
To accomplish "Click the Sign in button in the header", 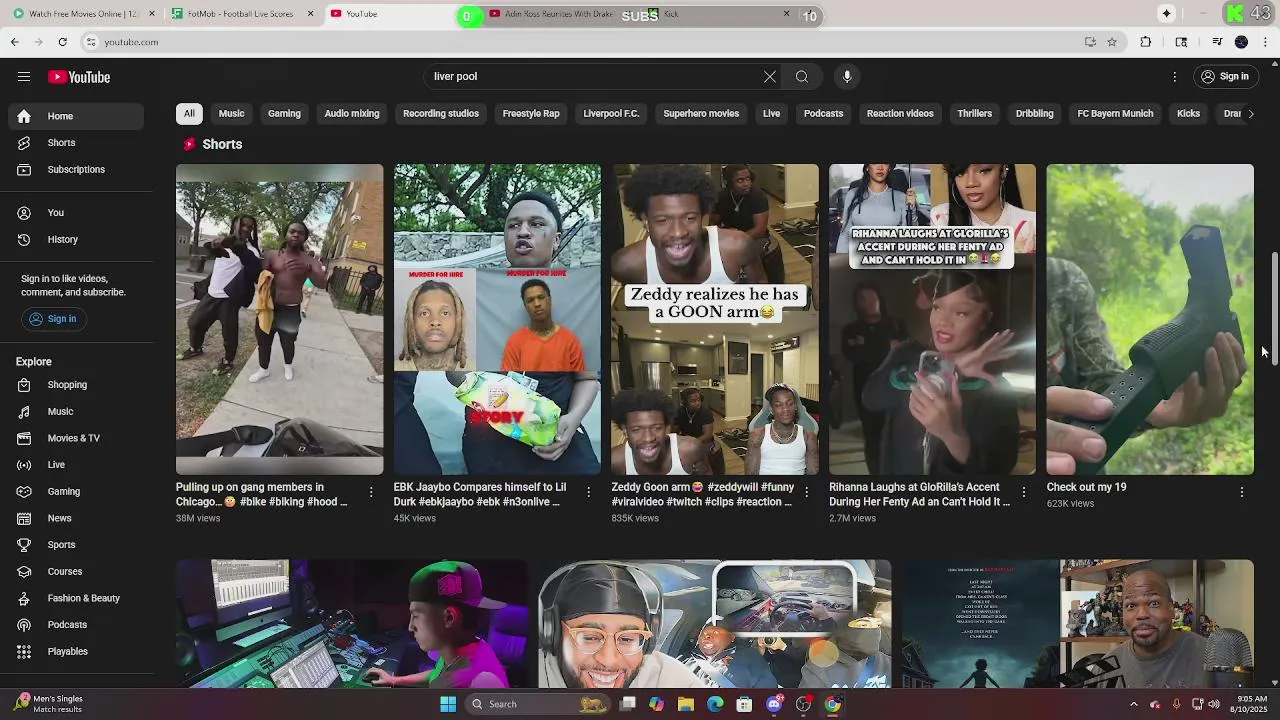I will 1225,77.
